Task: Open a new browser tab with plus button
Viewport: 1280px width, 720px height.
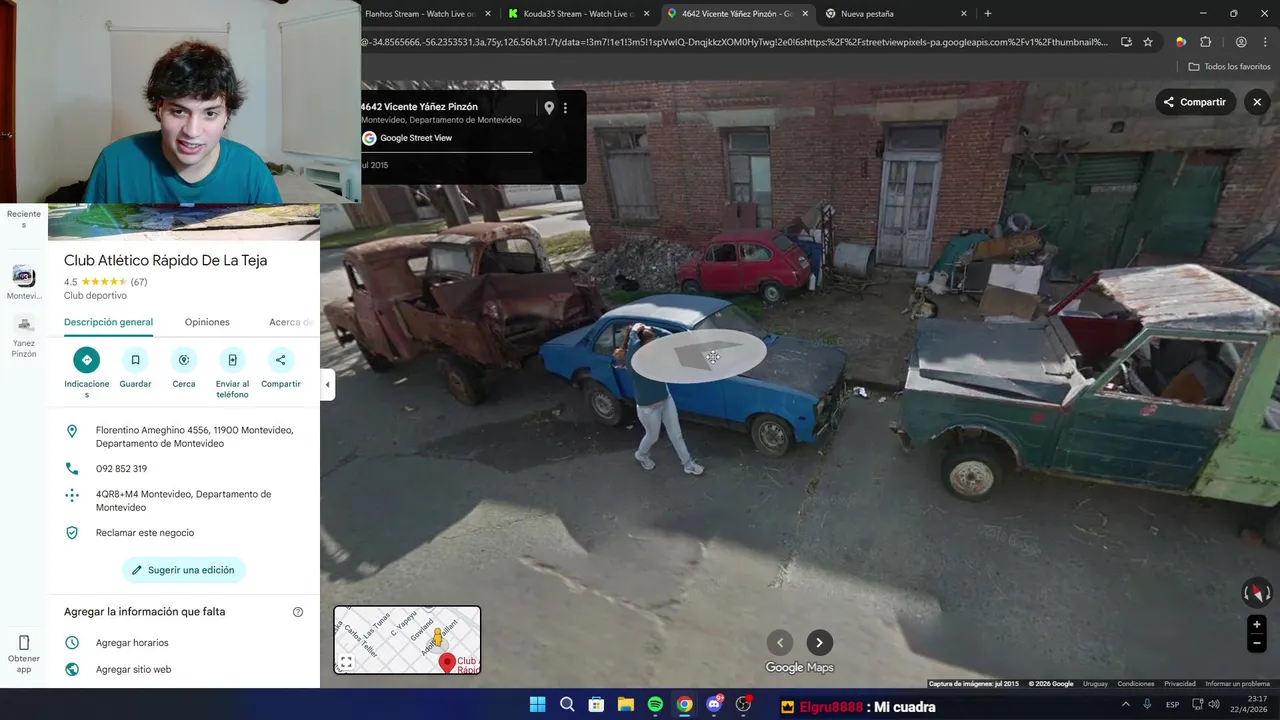Action: (988, 14)
